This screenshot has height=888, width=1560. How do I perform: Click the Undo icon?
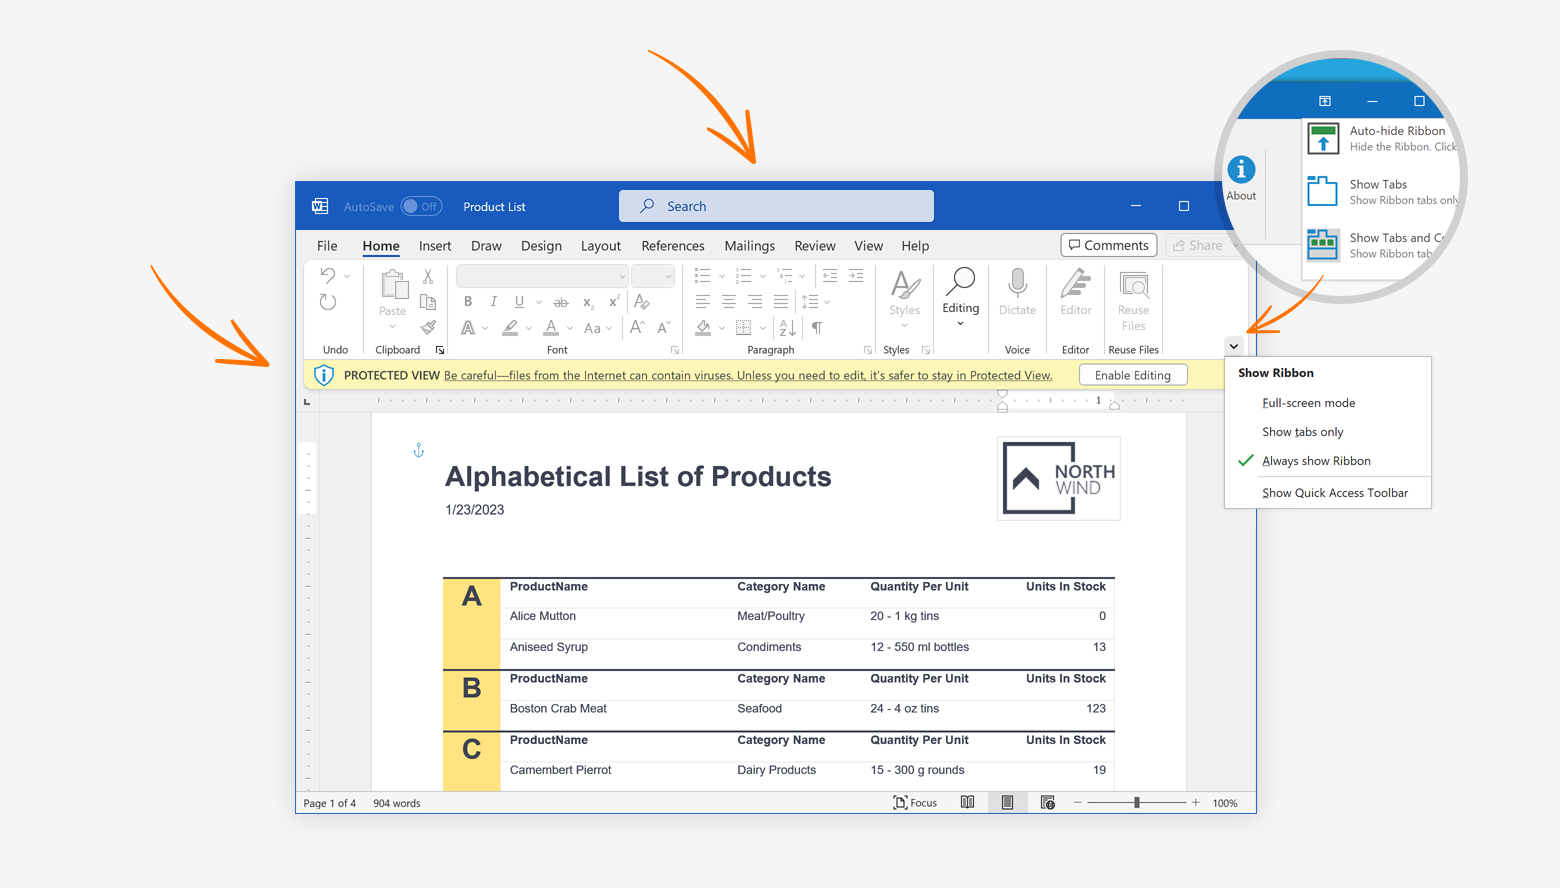[x=327, y=275]
